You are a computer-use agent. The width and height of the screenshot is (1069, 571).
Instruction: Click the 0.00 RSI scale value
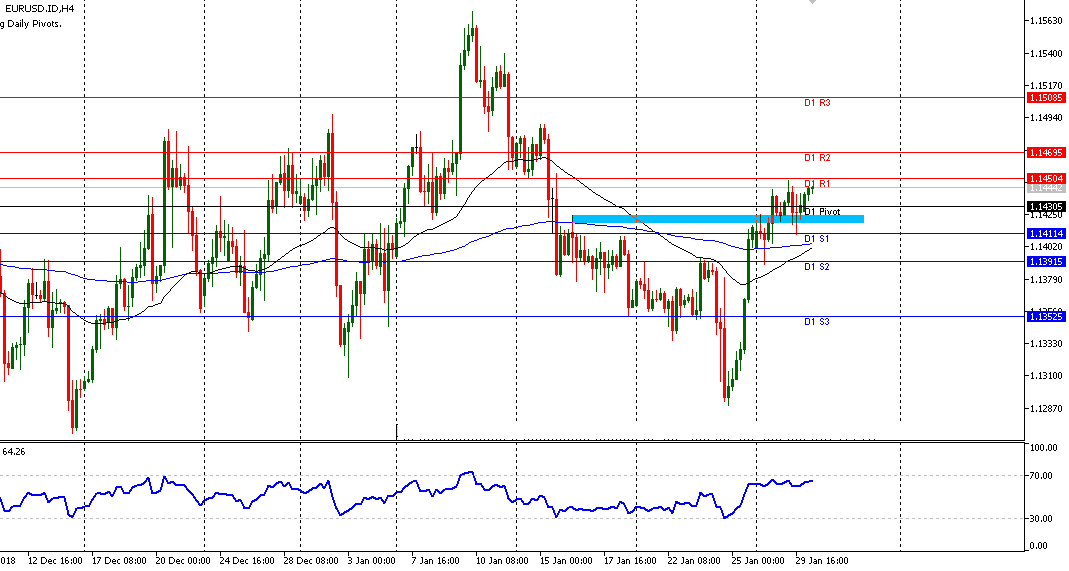pyautogui.click(x=1040, y=546)
